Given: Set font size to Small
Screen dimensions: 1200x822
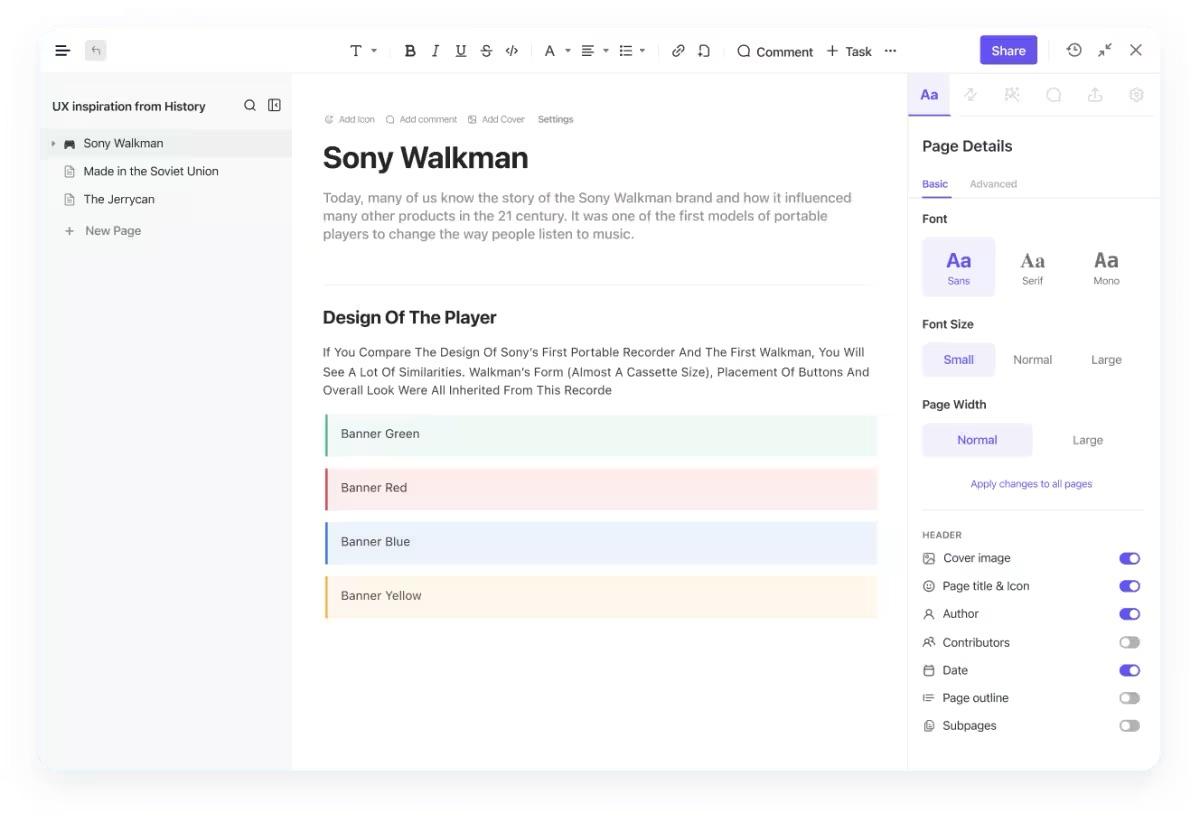Looking at the screenshot, I should [958, 360].
